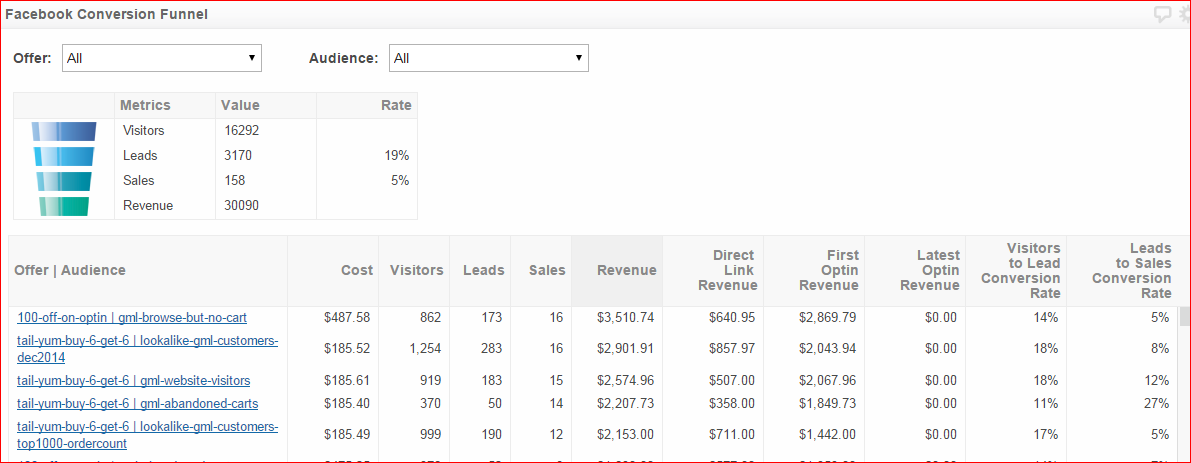Open tail-yum-buy-6-get-6 | gml-abandoned-carts link
1191x463 pixels.
tap(137, 404)
